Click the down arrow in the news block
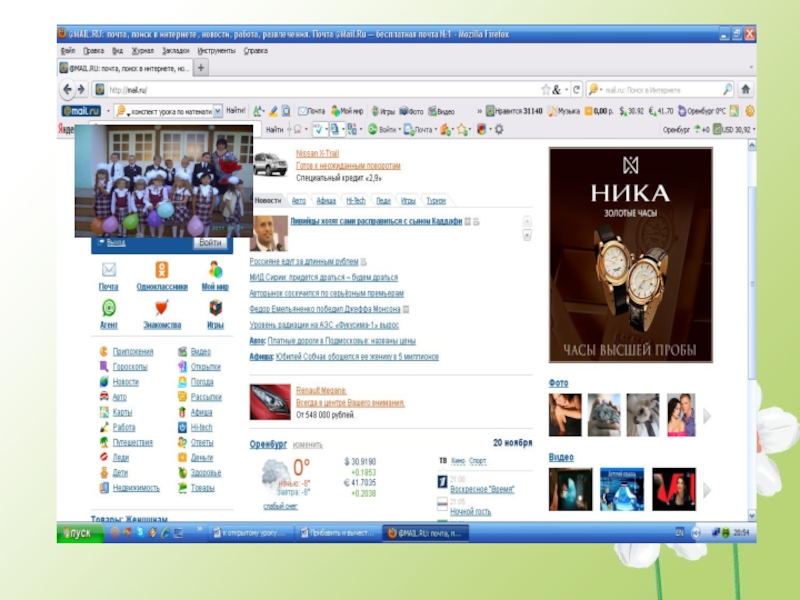The width and height of the screenshot is (800, 600). pos(527,235)
